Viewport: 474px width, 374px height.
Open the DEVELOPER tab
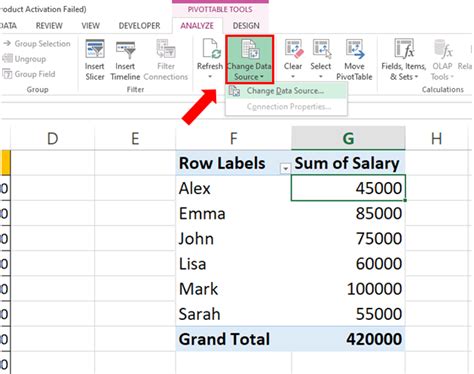pos(139,26)
